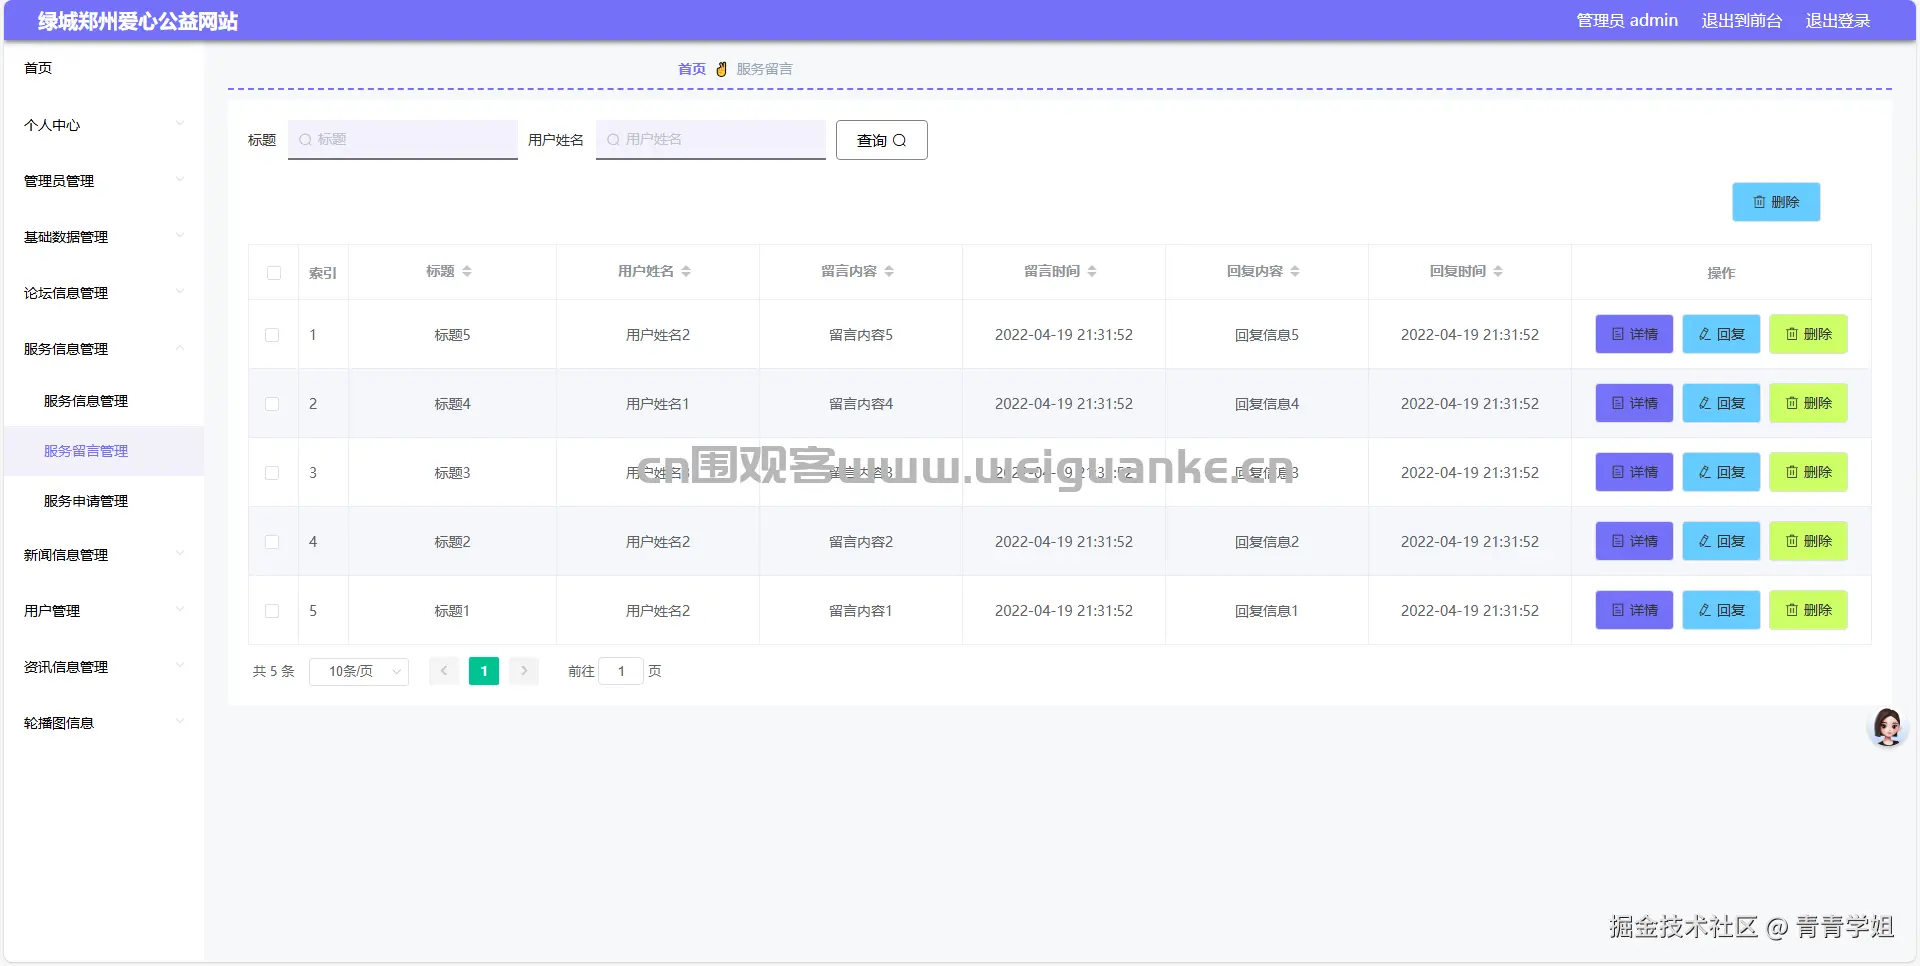The width and height of the screenshot is (1920, 966).
Task: Click the 首页 breadcrumb link
Action: 692,69
